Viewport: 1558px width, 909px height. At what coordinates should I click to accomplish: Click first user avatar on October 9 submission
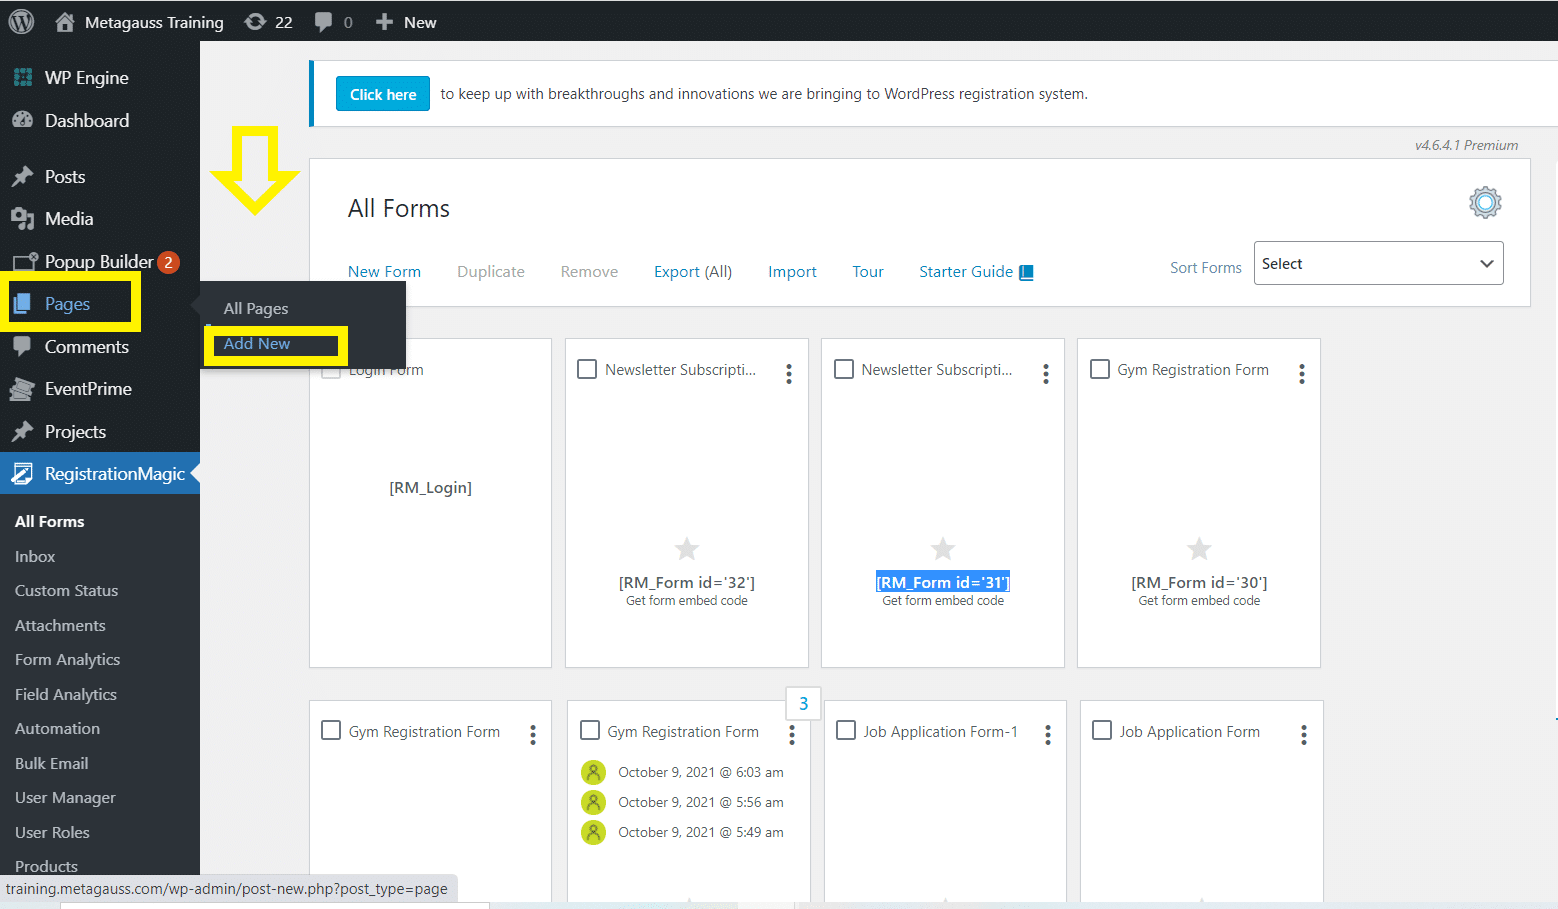coord(594,772)
